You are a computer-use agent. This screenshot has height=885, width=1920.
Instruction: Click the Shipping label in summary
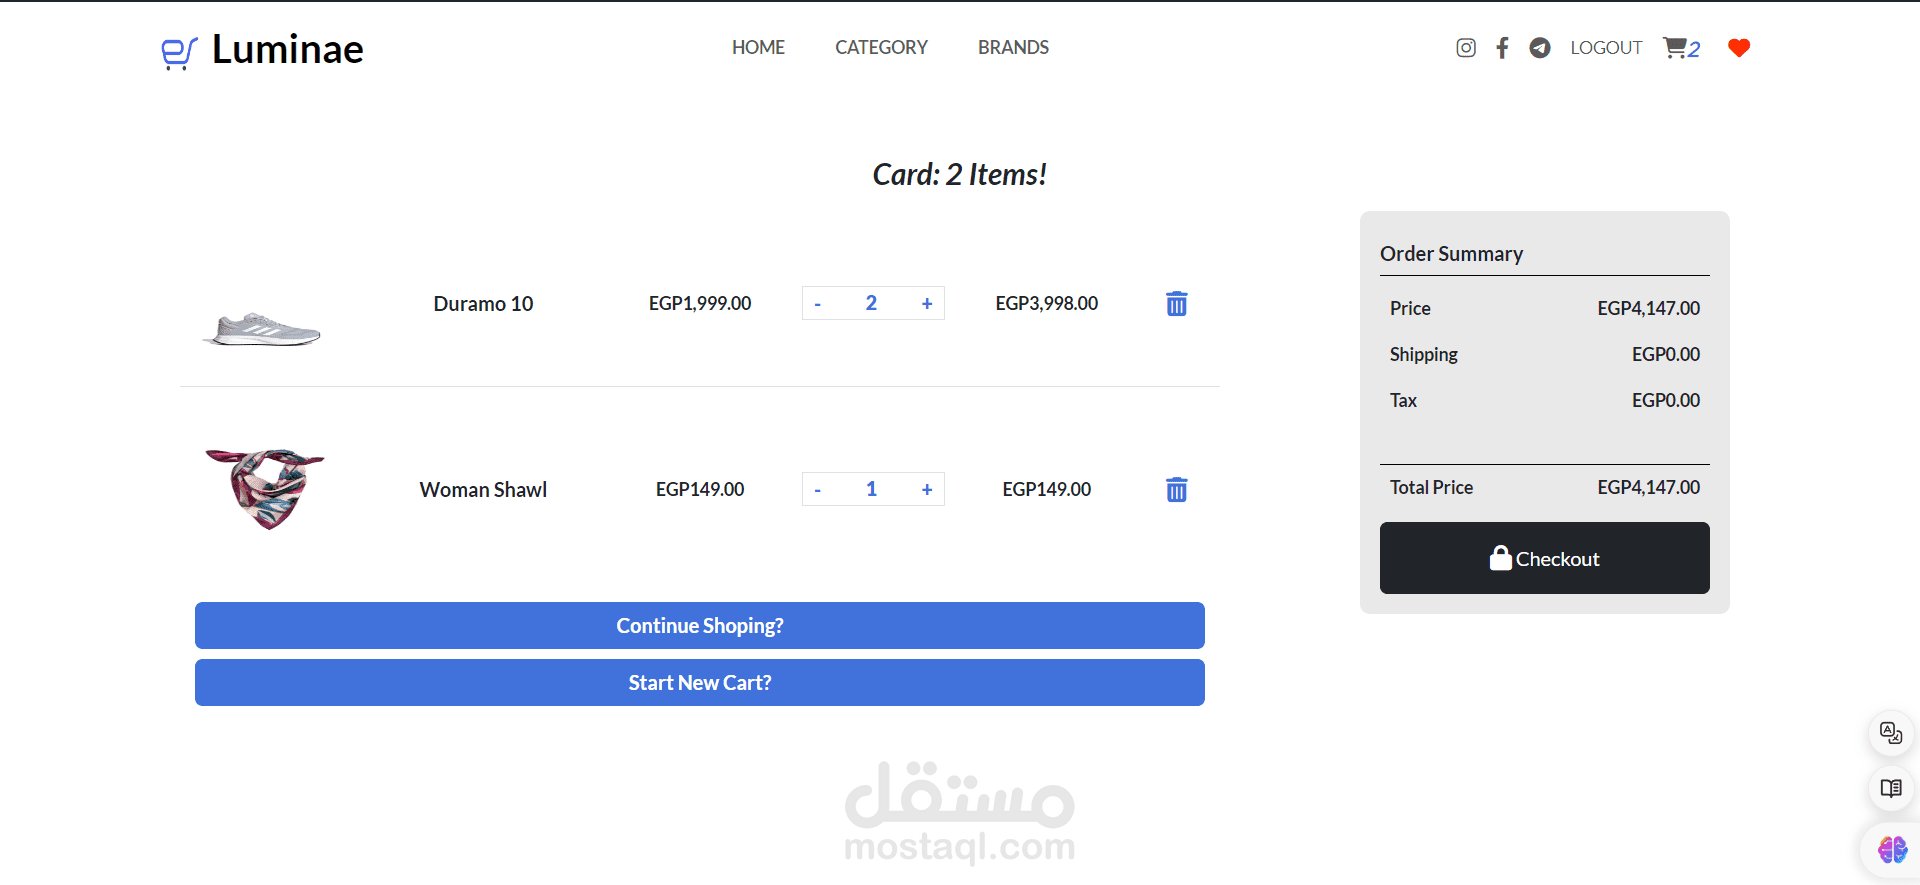point(1424,354)
